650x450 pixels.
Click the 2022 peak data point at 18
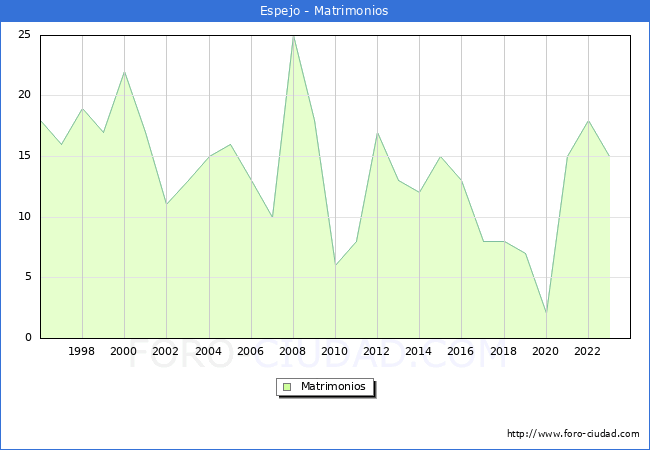pos(588,121)
